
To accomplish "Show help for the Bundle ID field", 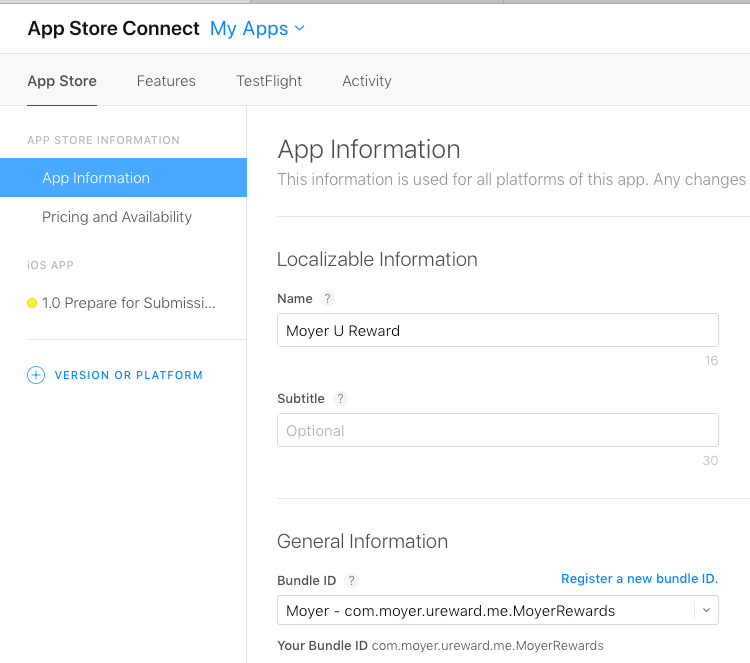I will pyautogui.click(x=351, y=580).
